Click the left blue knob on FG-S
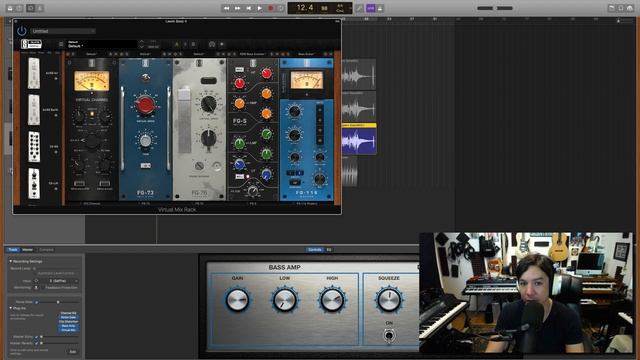This screenshot has width=640, height=360. click(240, 164)
